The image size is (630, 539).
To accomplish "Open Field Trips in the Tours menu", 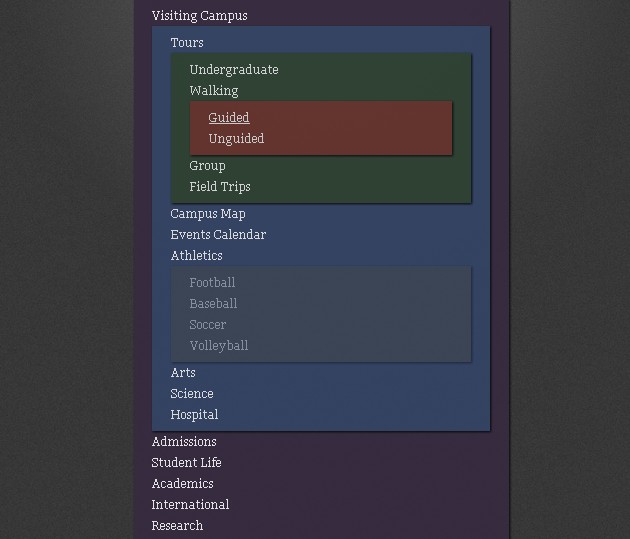I will 220,187.
